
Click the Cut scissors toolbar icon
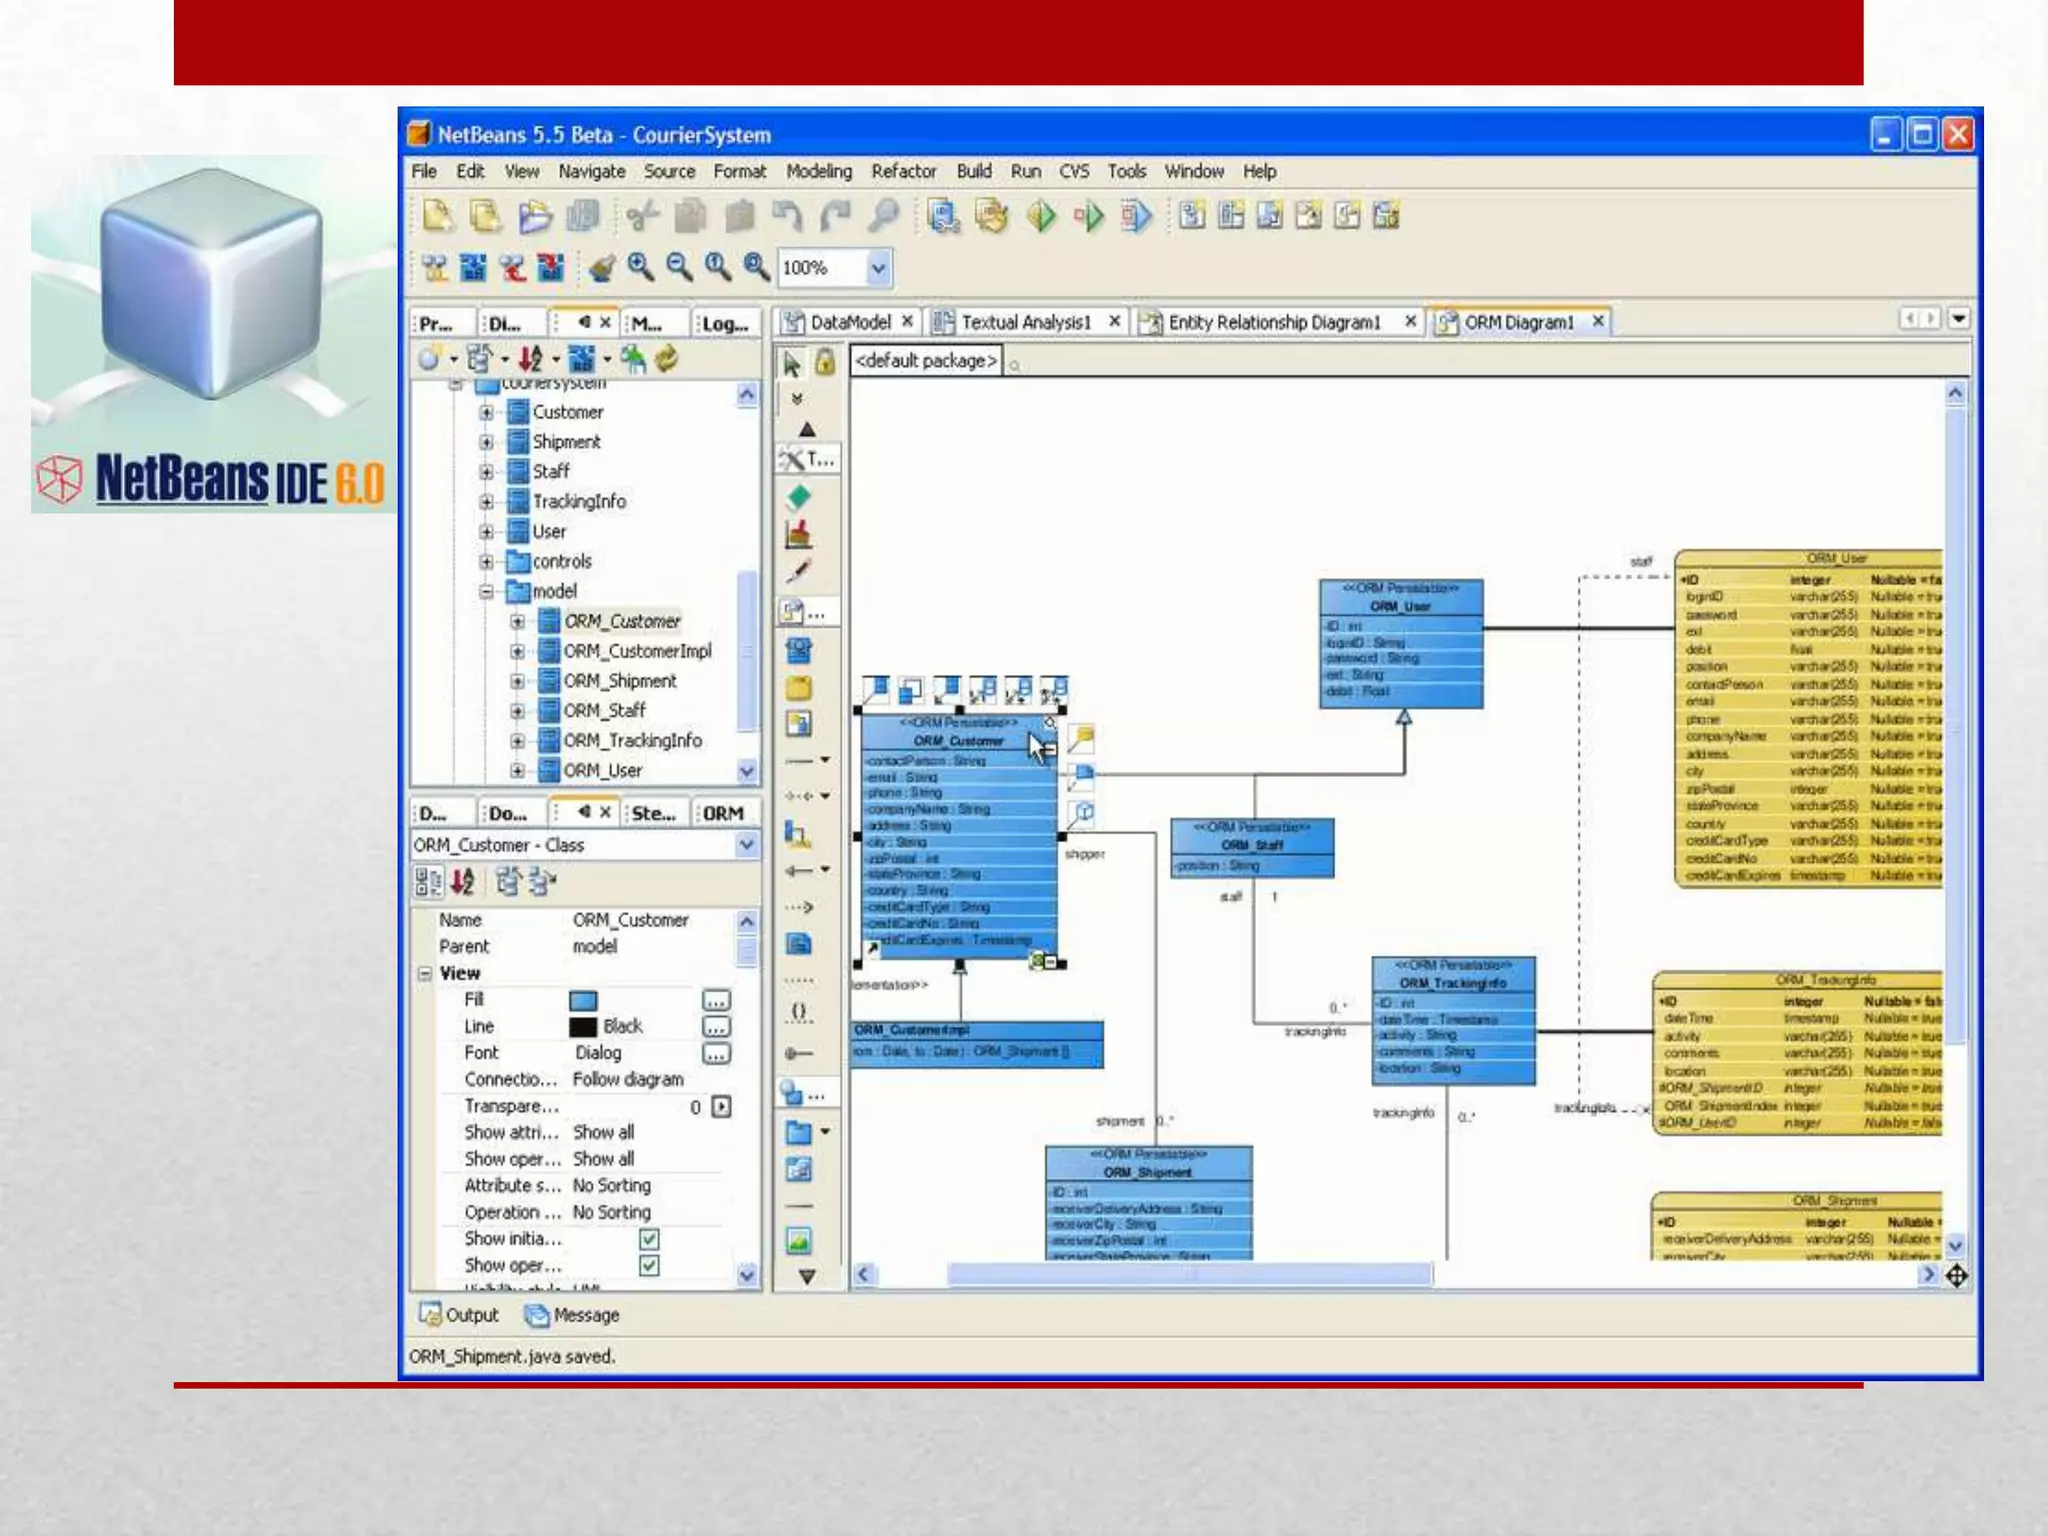point(642,216)
